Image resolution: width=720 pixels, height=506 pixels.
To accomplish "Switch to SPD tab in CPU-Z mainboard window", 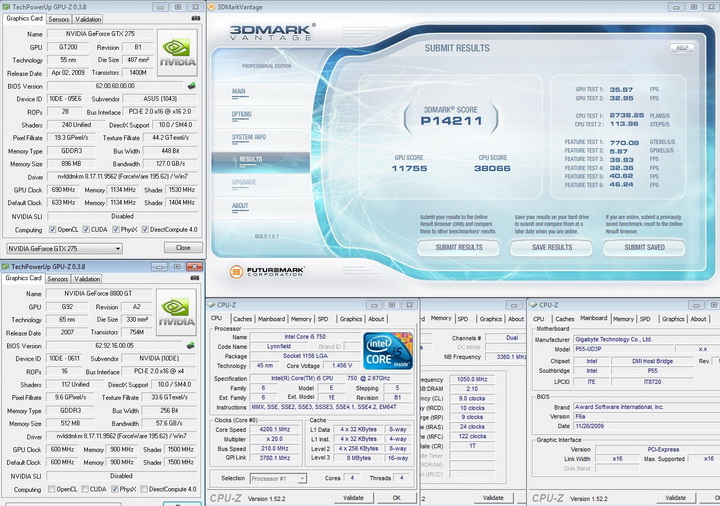I will coord(645,319).
